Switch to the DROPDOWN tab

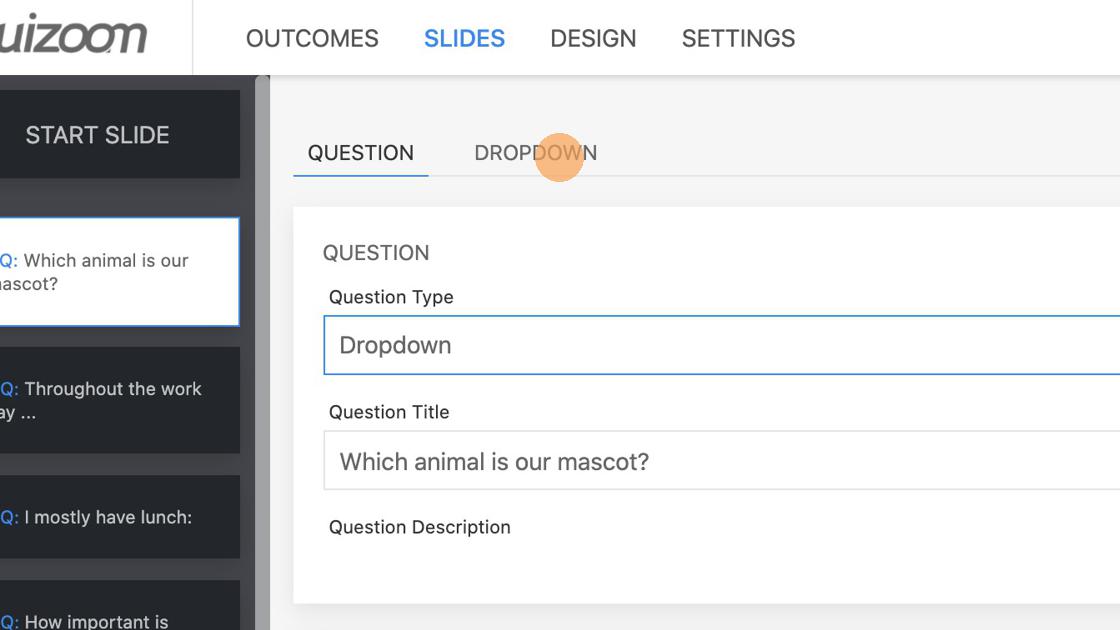pos(535,153)
